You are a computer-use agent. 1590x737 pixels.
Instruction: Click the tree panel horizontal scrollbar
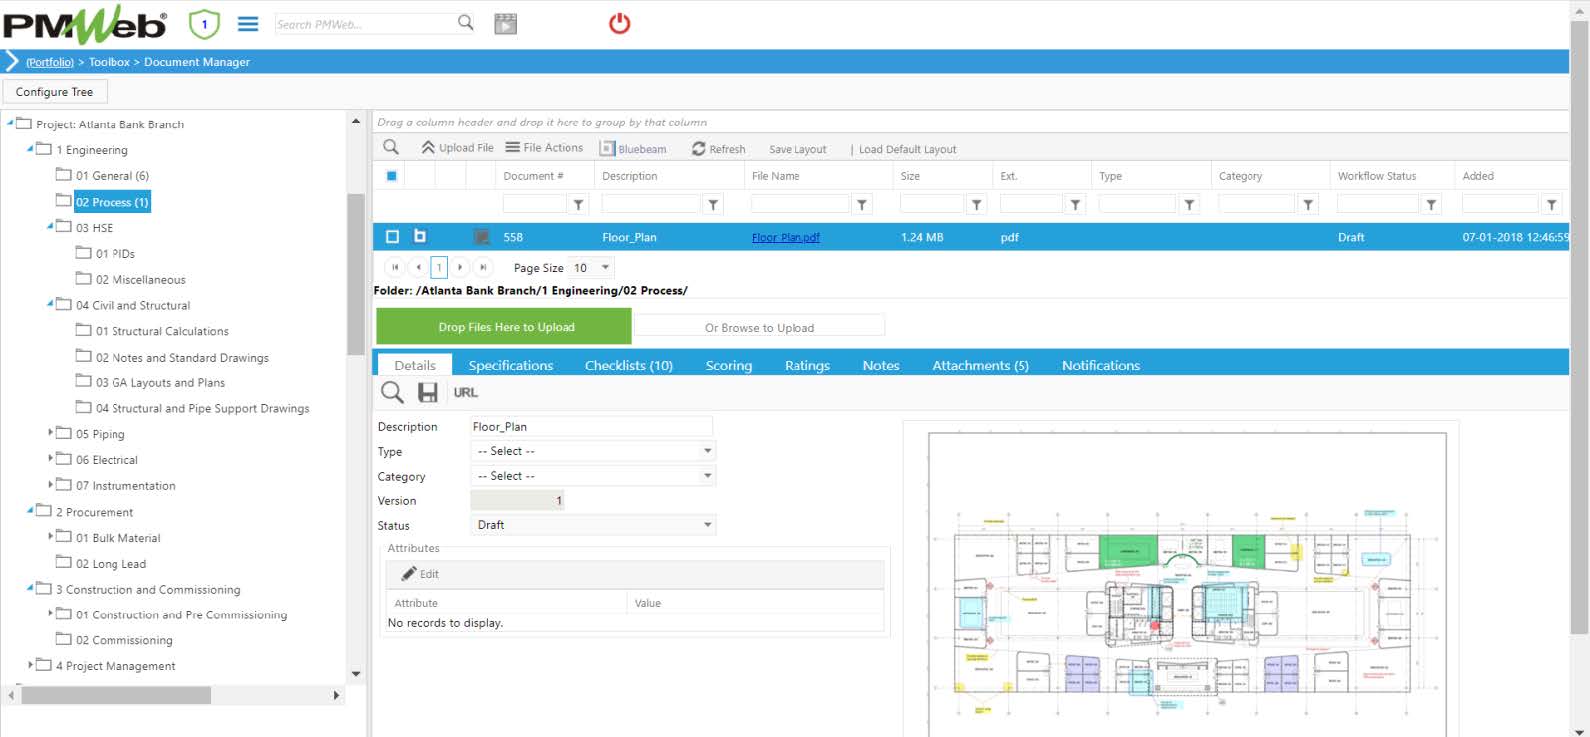pos(116,694)
